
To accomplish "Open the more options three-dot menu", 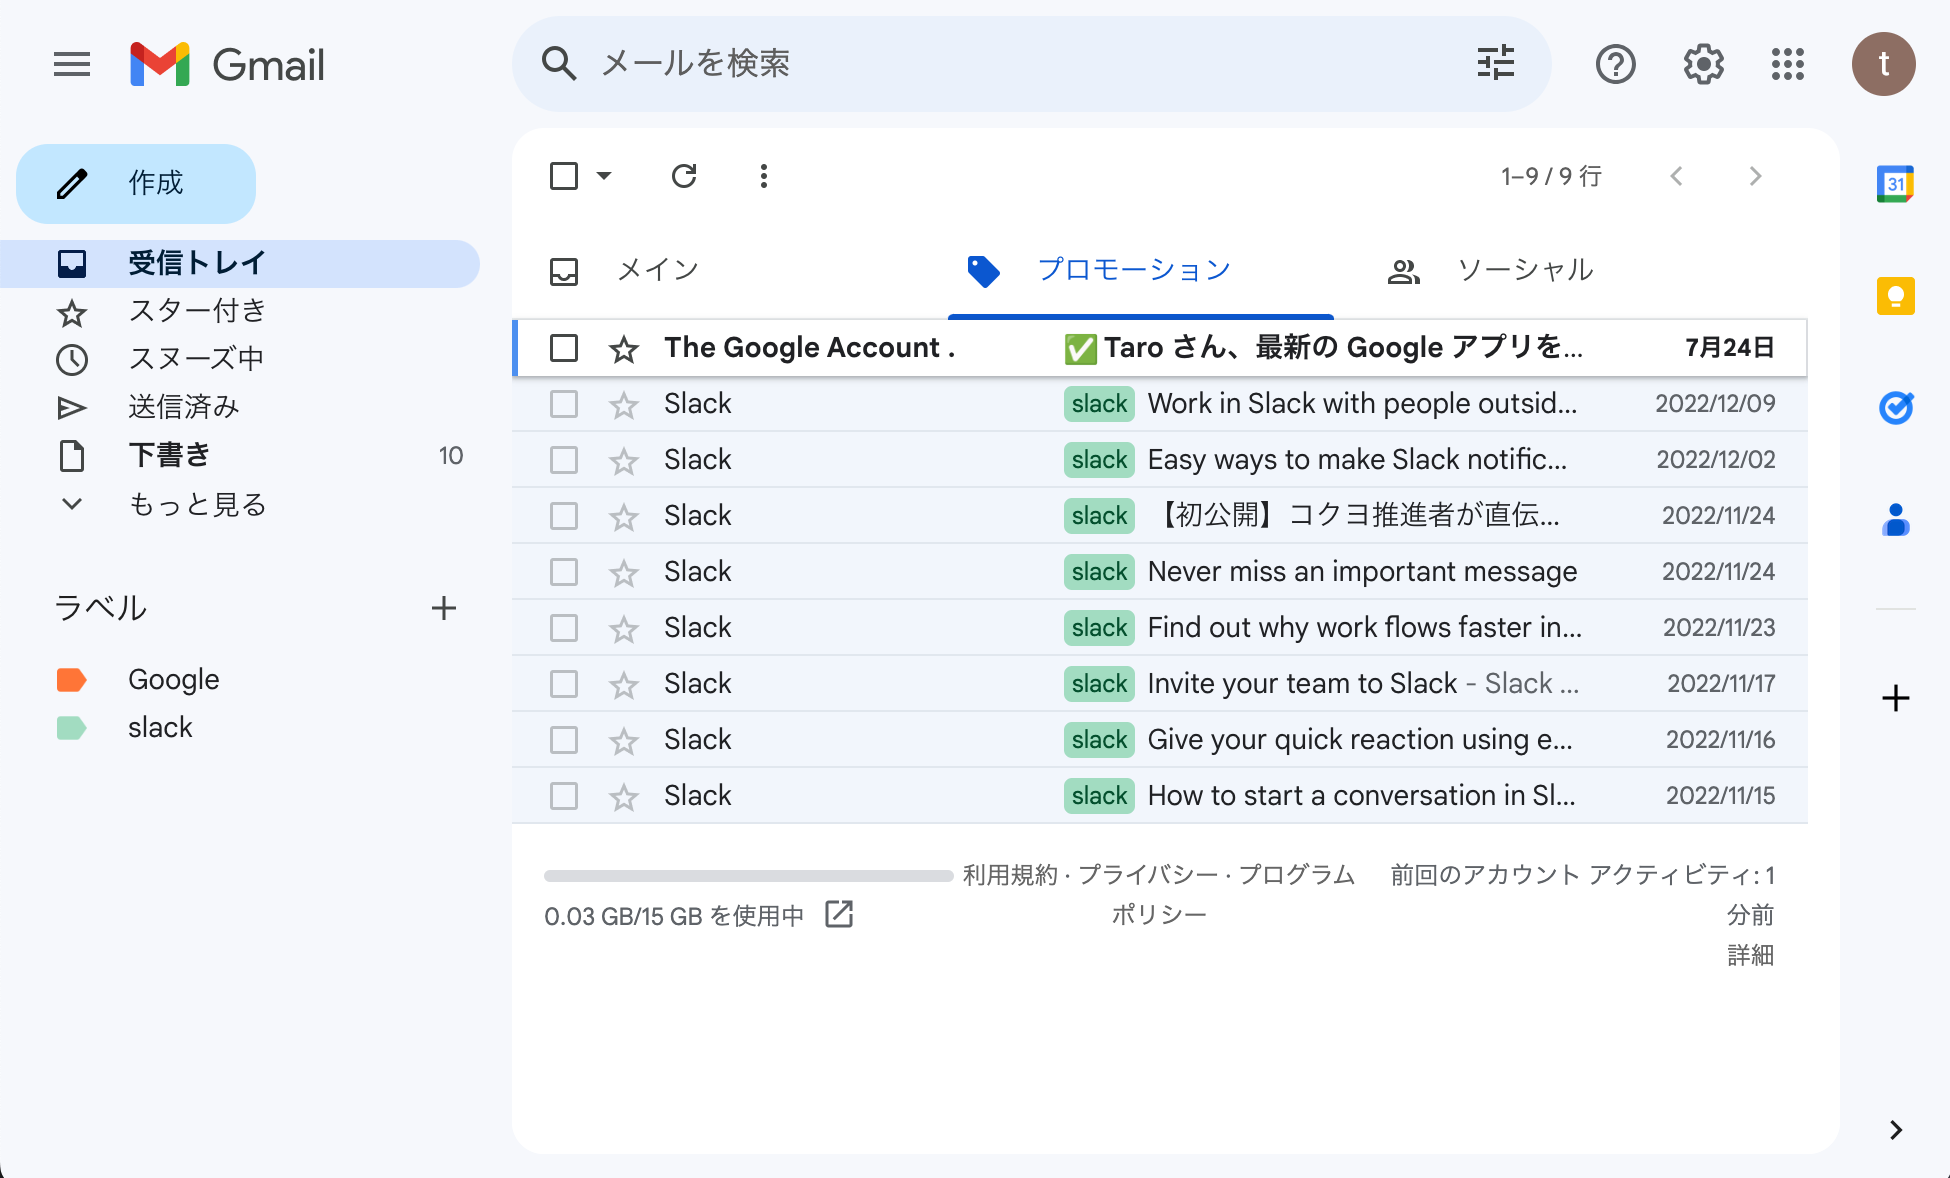I will click(764, 177).
